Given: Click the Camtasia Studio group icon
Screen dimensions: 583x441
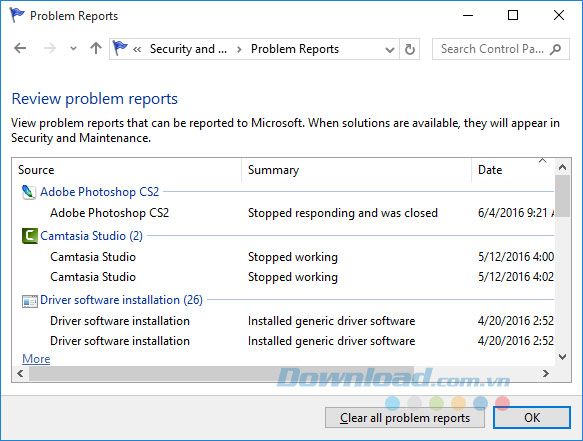Looking at the screenshot, I should (30, 236).
